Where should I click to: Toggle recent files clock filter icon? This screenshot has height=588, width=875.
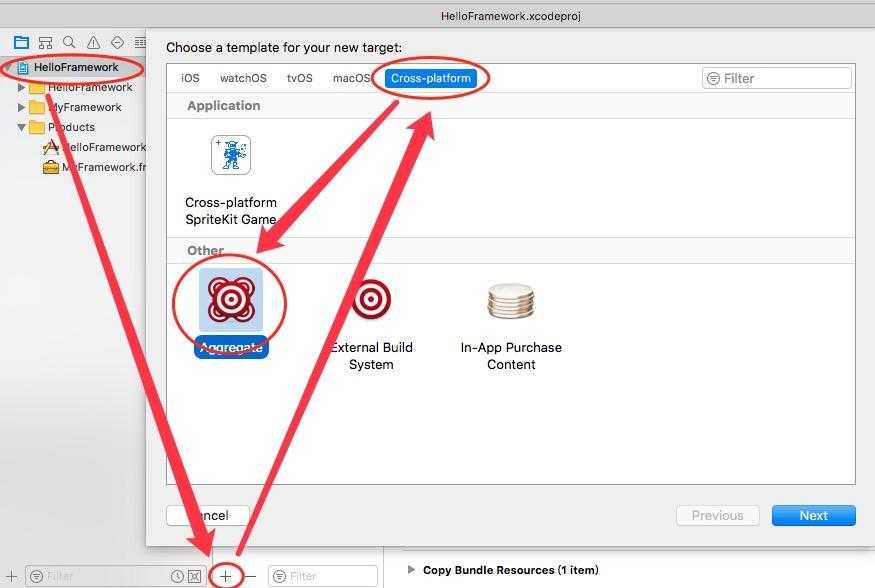[x=177, y=576]
